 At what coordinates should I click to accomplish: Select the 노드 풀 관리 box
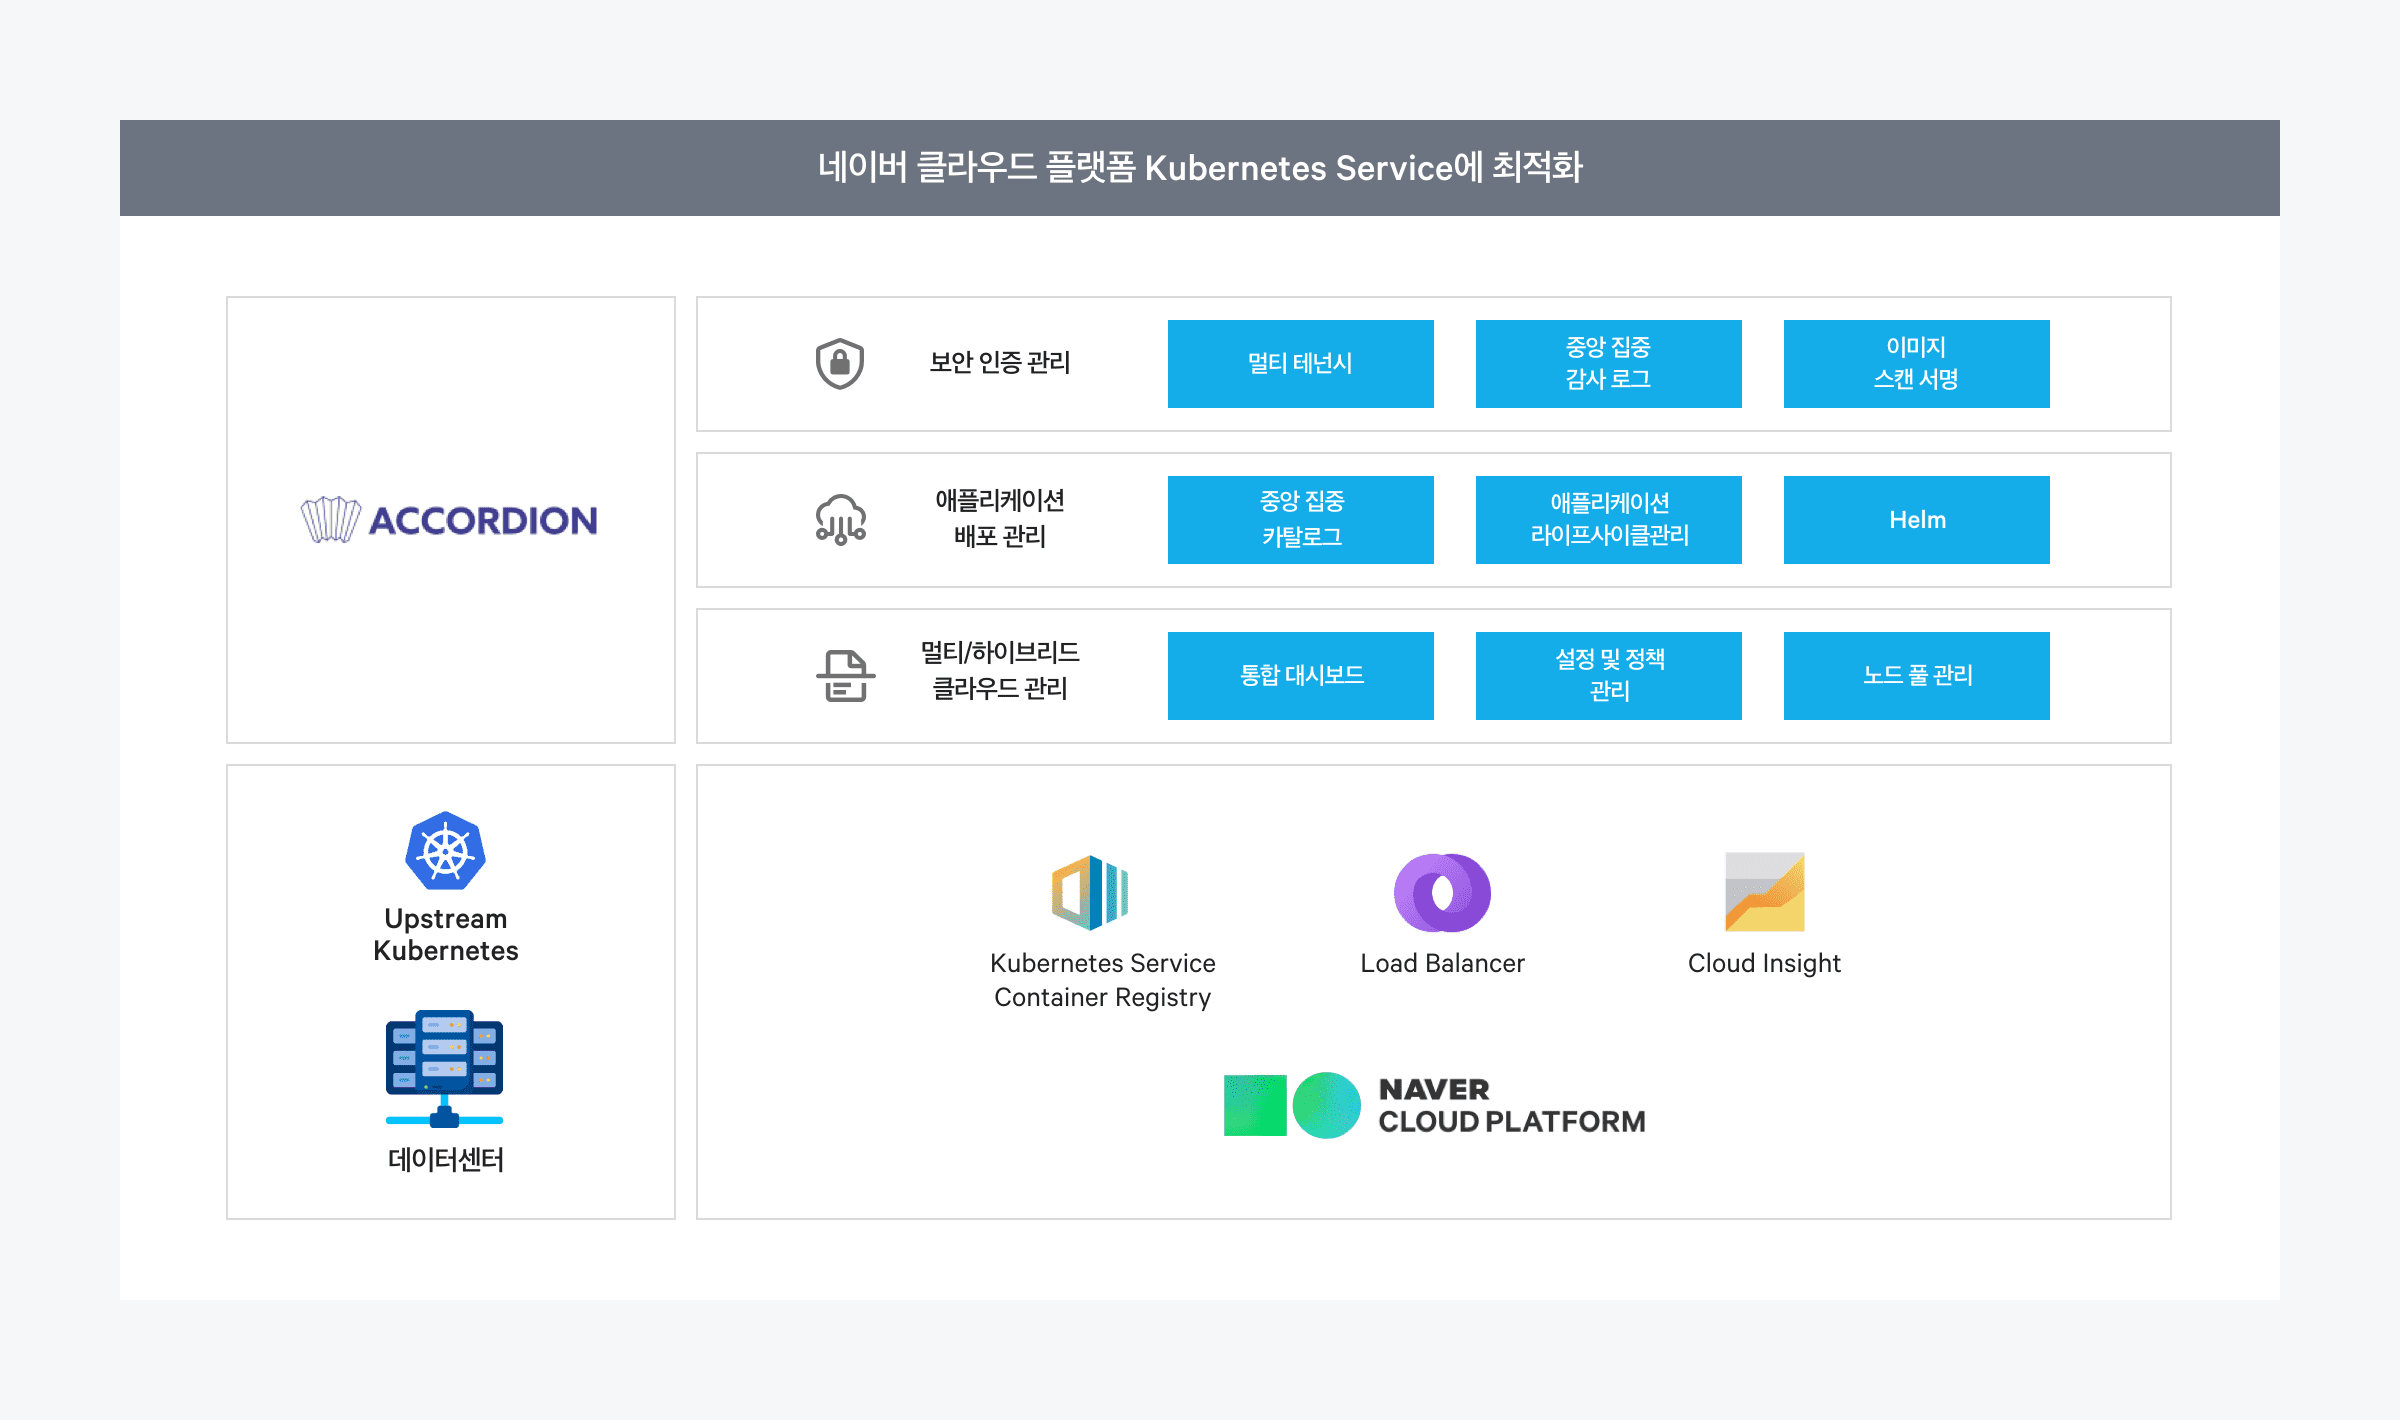point(1916,676)
